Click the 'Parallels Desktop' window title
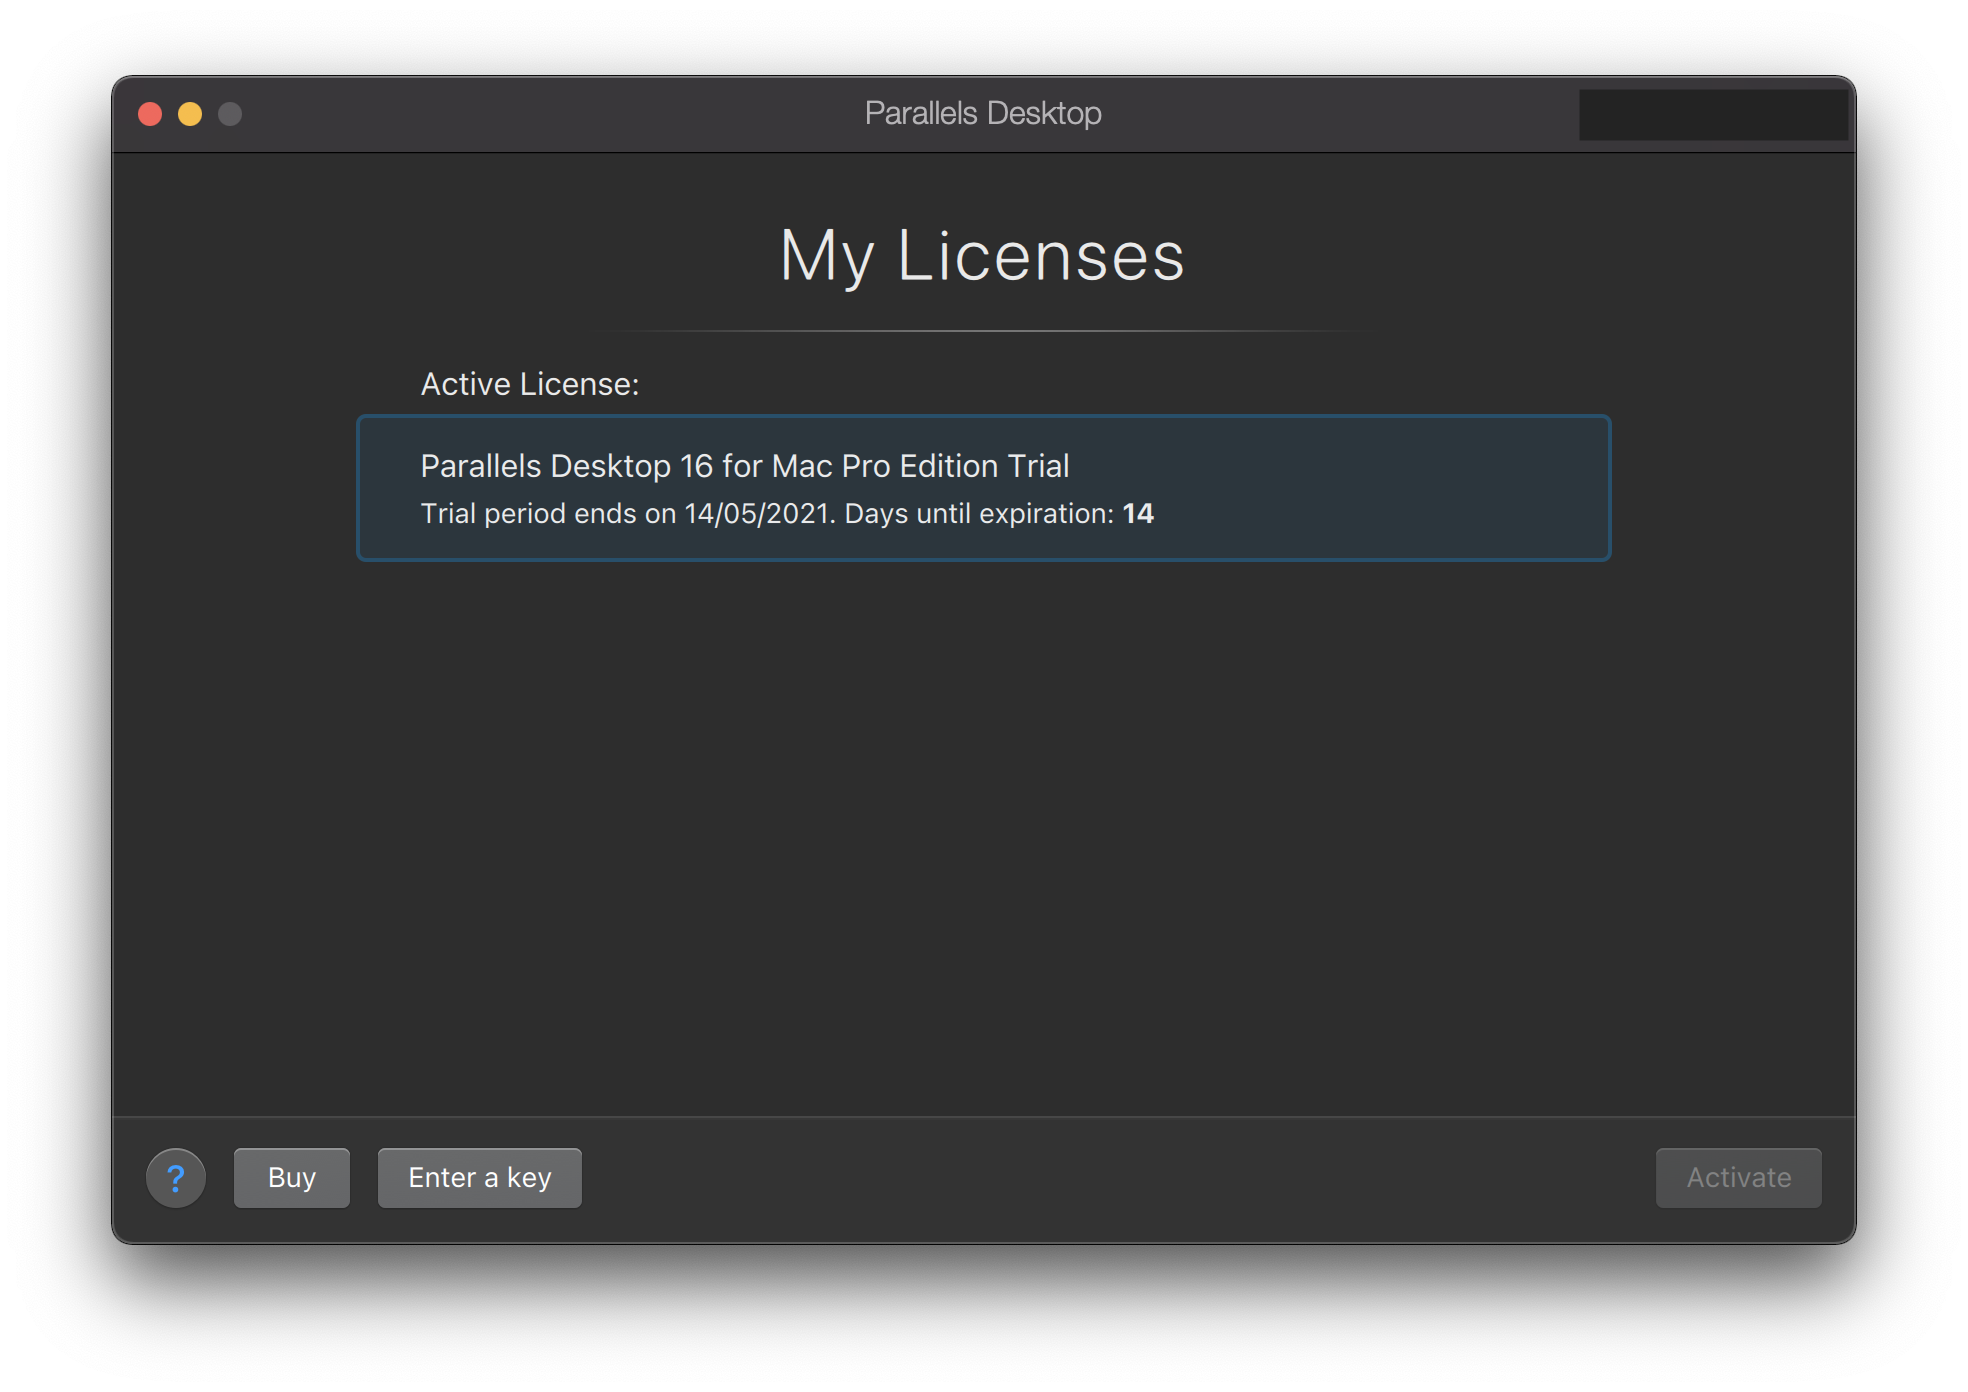The width and height of the screenshot is (1968, 1392). pos(983,113)
